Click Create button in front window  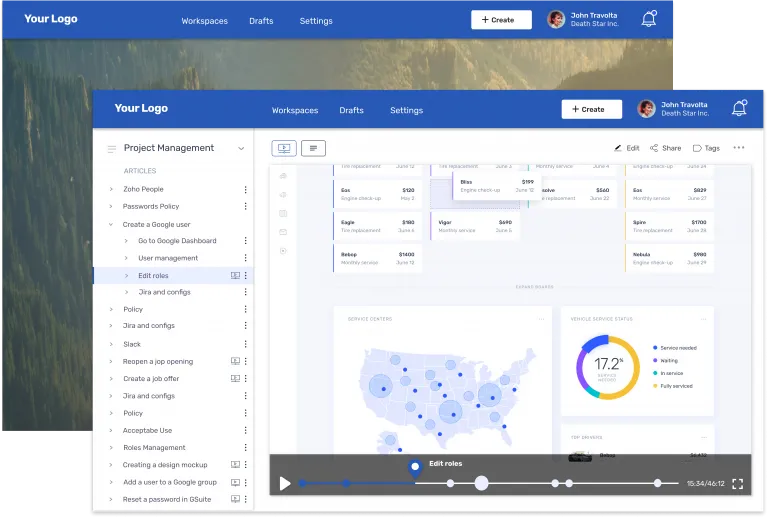pyautogui.click(x=592, y=109)
